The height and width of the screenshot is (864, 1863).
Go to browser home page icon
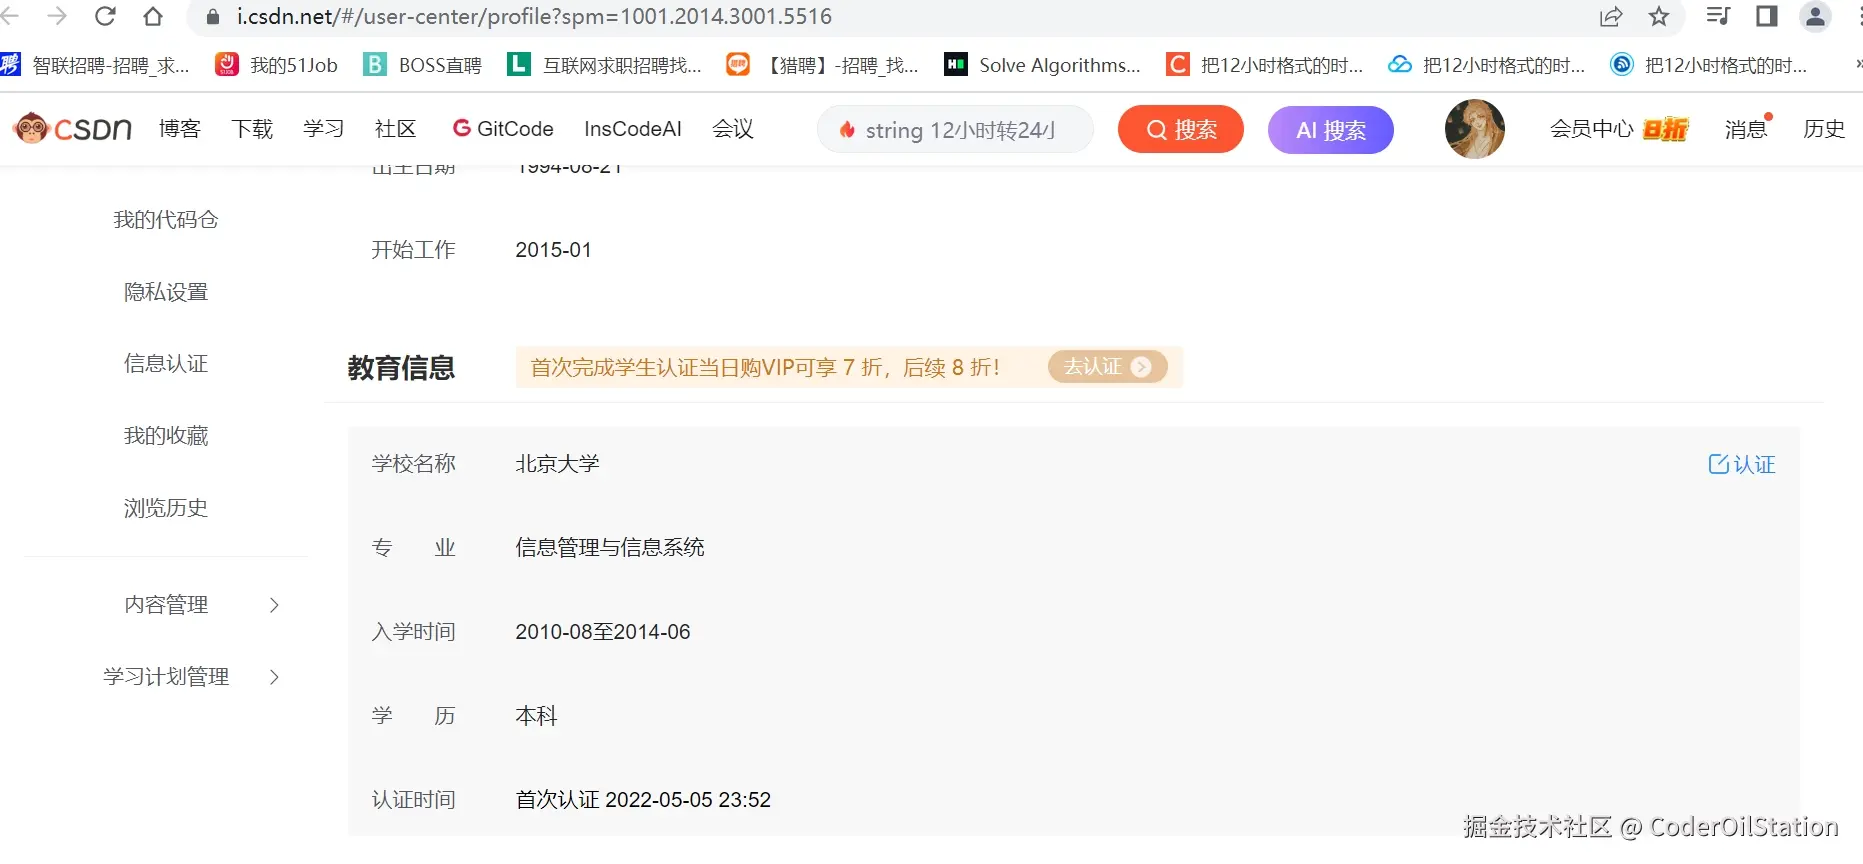click(153, 16)
